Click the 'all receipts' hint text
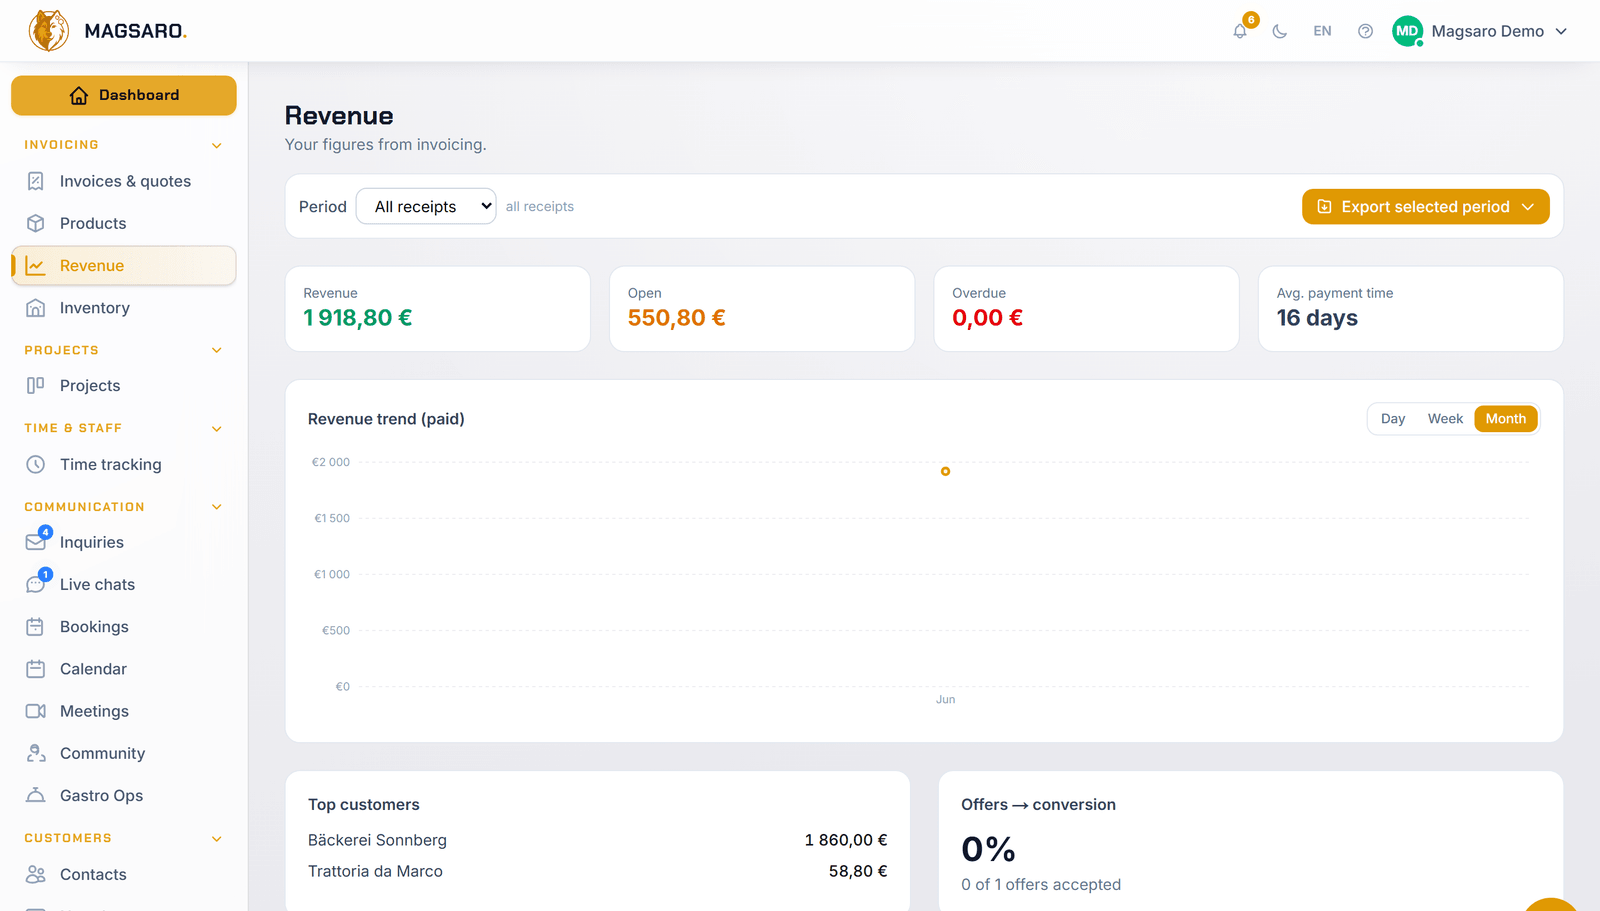 [x=540, y=207]
